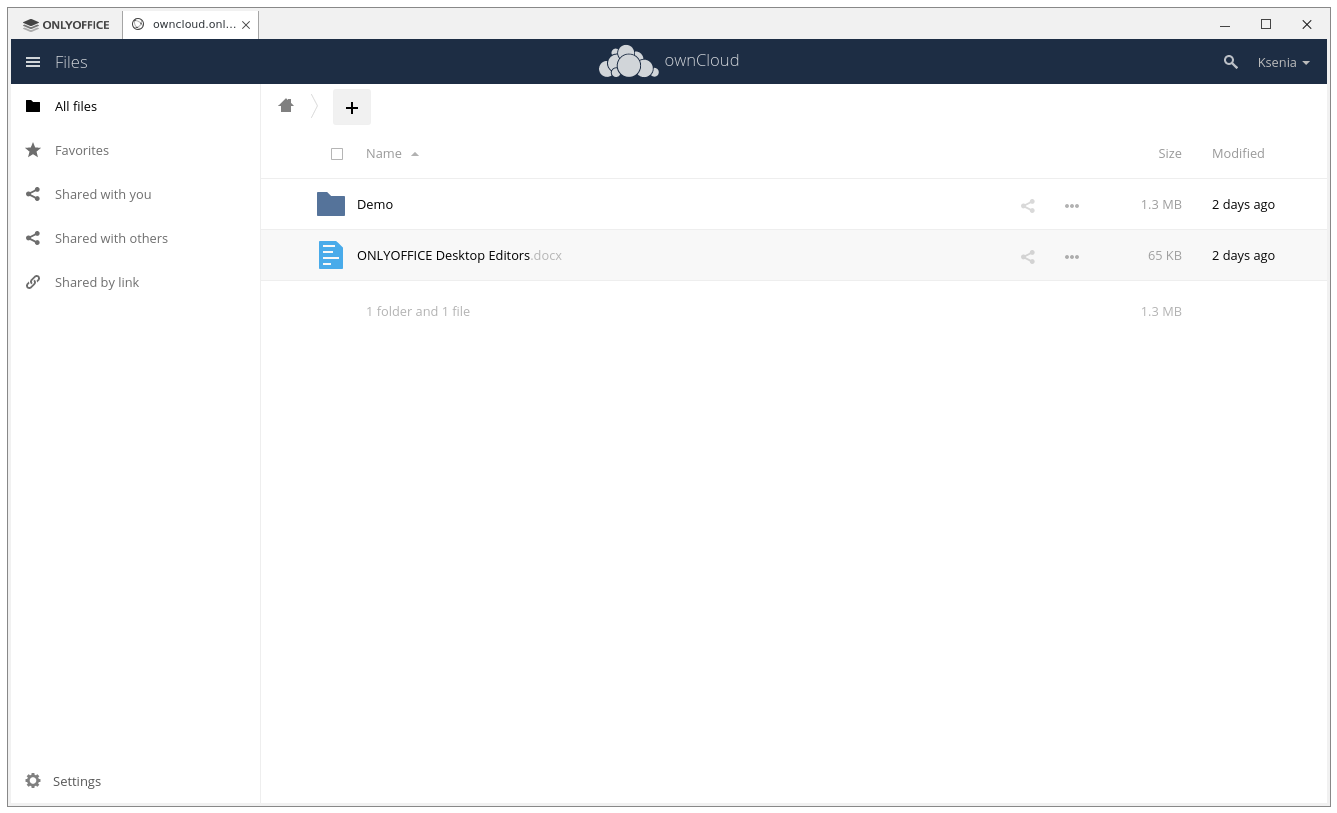Click '1 folder and 1 file' summary
Image resolution: width=1337 pixels, height=813 pixels.
[x=418, y=311]
